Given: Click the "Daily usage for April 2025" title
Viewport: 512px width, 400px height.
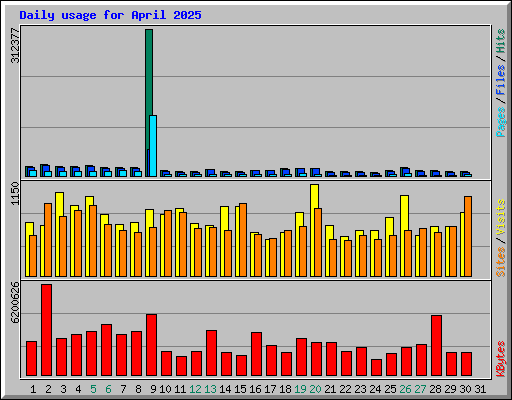Looking at the screenshot, I should 110,15.
